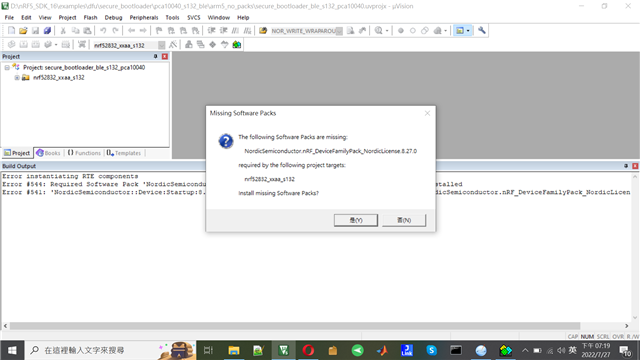Switch to the Functions tab

(x=84, y=153)
